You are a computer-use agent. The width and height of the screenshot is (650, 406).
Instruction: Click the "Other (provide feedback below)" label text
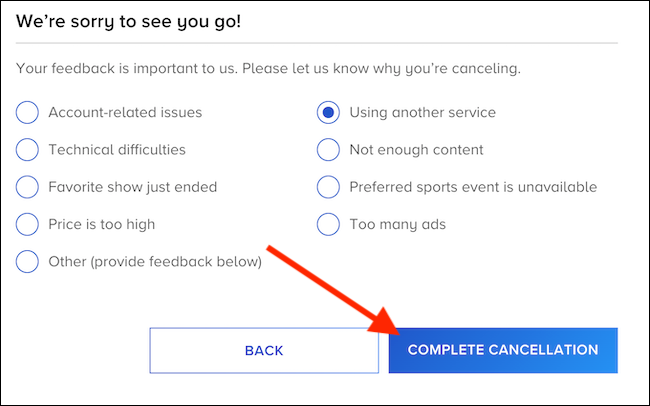point(155,262)
